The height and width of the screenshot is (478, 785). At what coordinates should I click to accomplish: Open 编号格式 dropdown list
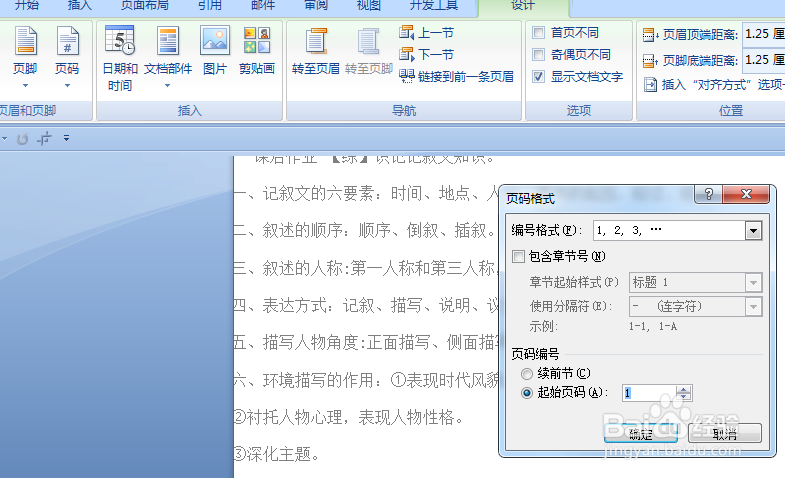753,231
